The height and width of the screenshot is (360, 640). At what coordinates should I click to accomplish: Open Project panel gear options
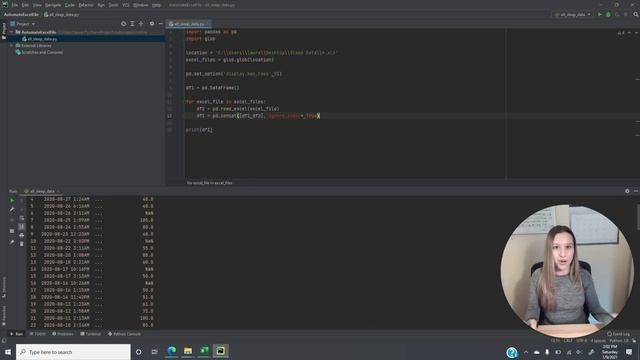[152, 24]
